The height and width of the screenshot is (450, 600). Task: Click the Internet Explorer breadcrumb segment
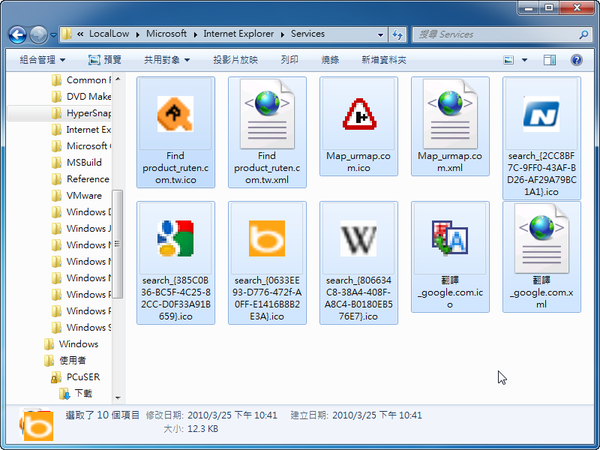239,34
